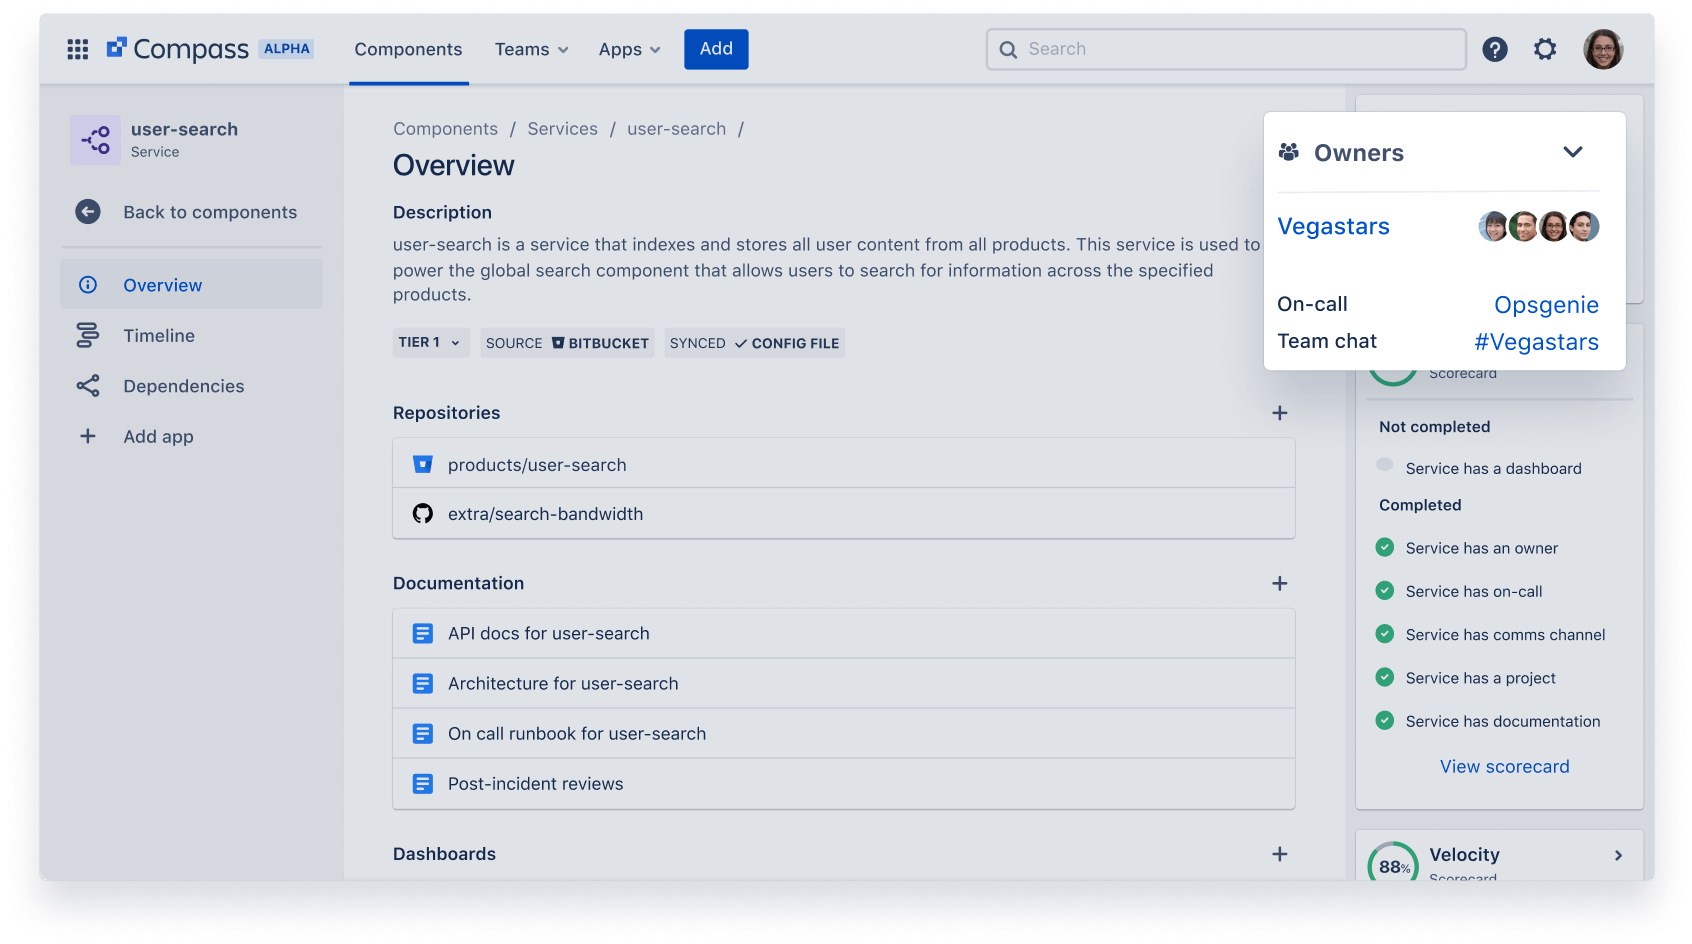The width and height of the screenshot is (1692, 944).
Task: Collapse the Owners panel
Action: point(1573,152)
